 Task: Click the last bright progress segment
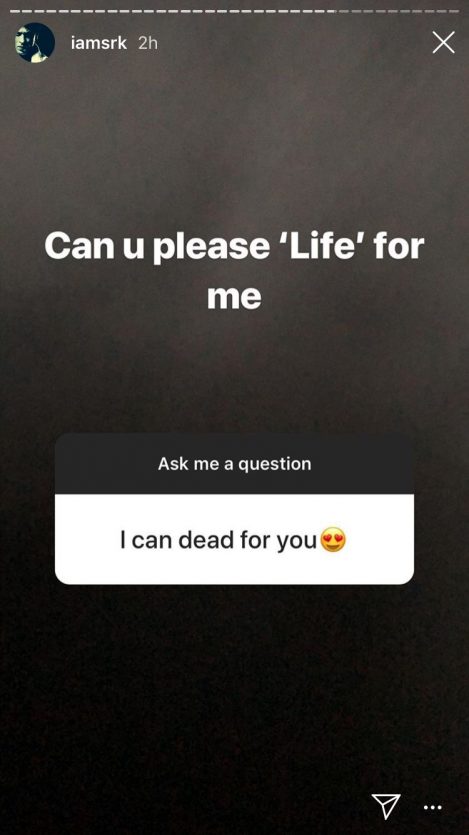pyautogui.click(x=331, y=11)
